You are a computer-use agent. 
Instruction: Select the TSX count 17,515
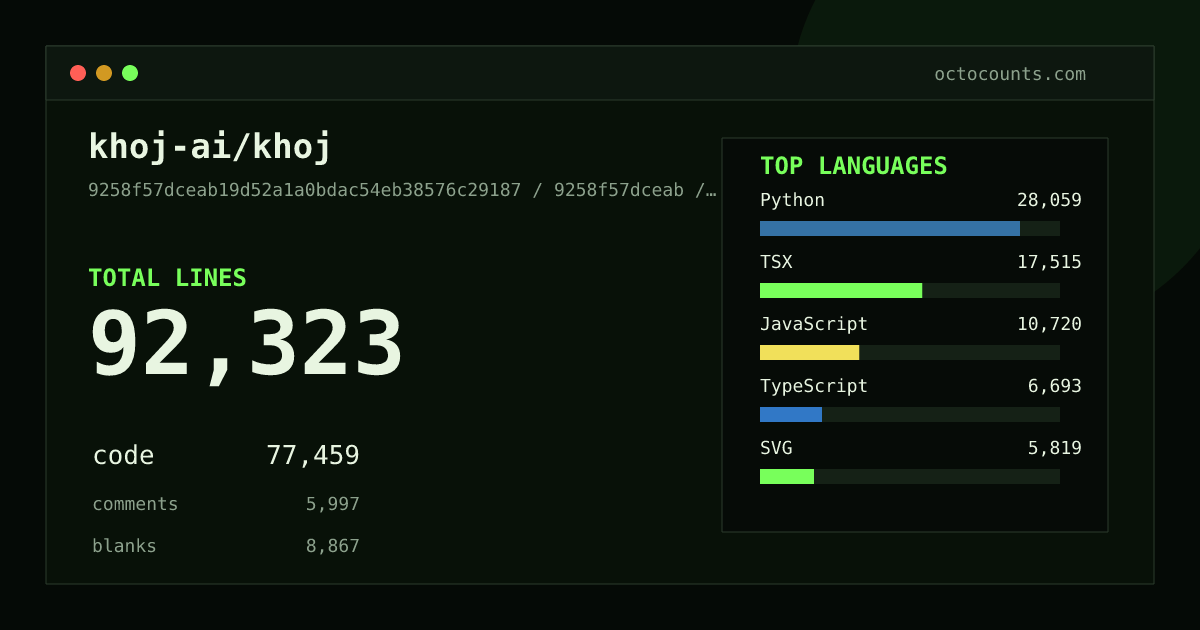[1049, 262]
